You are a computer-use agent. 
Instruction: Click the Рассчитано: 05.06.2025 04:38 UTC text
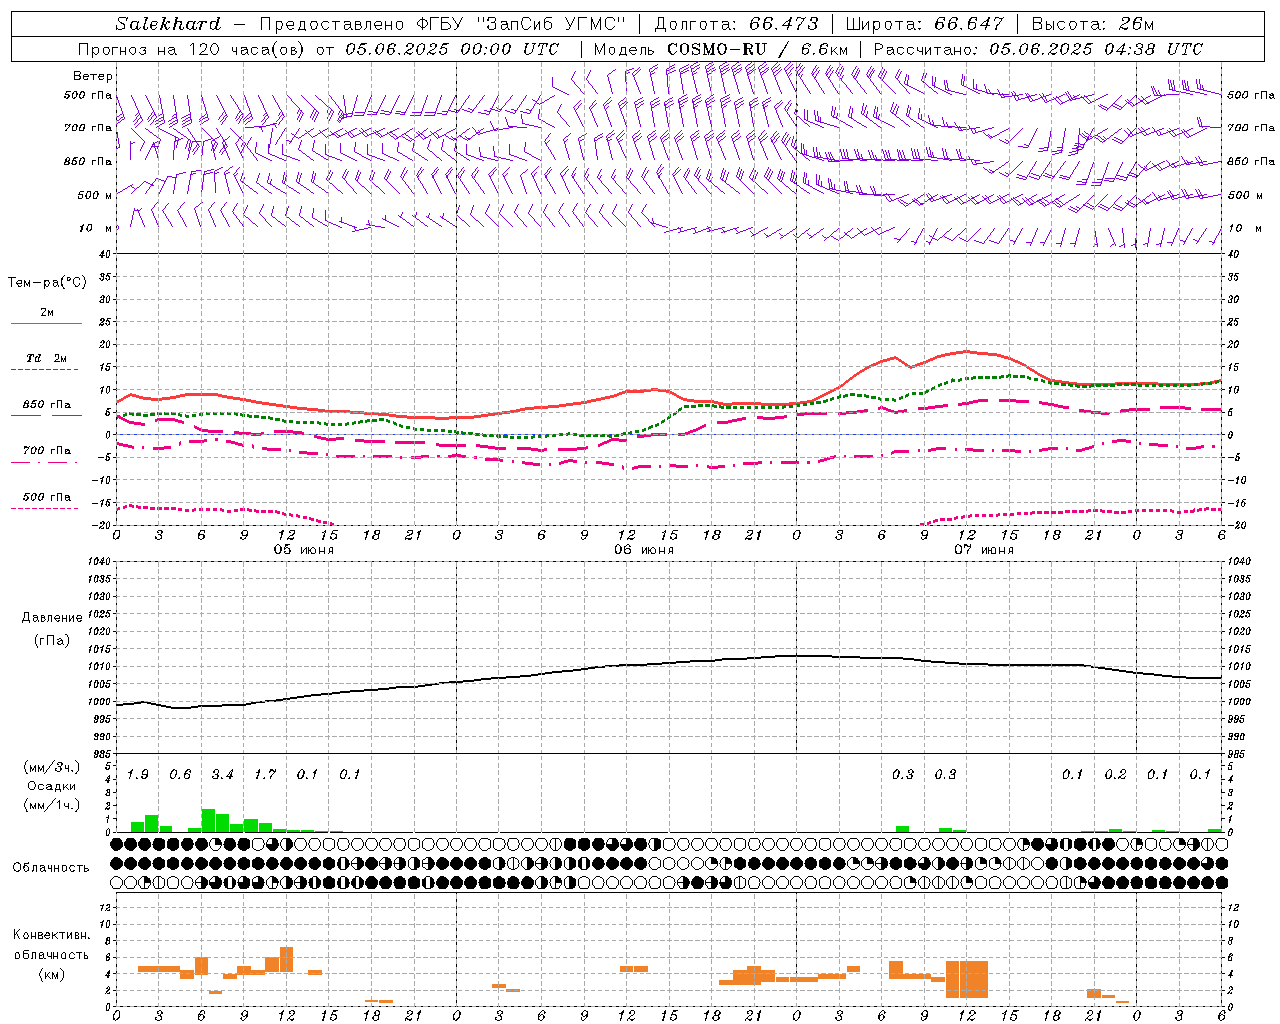coord(1039,49)
